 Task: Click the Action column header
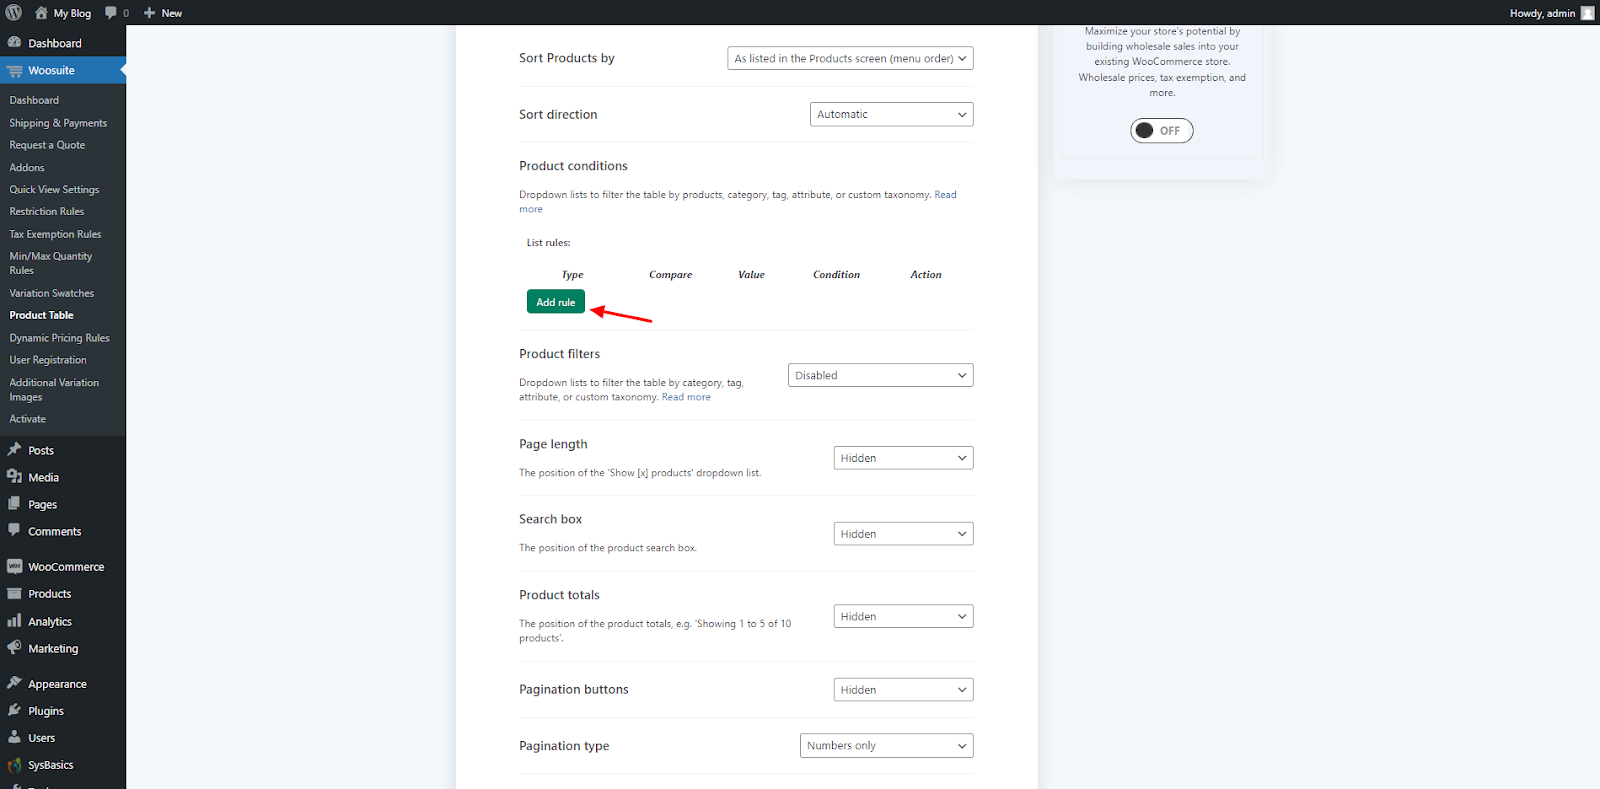pos(926,274)
